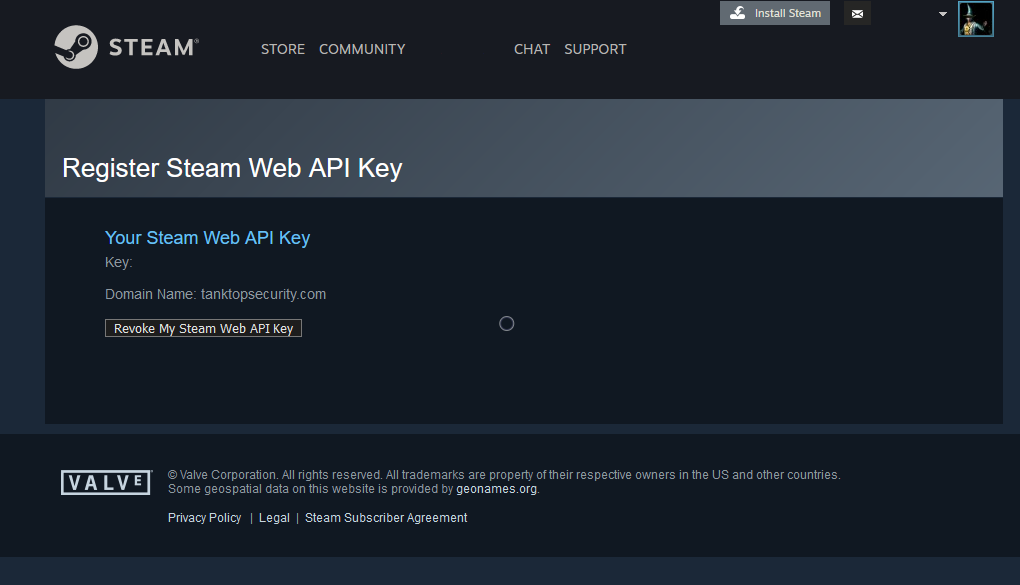Open the Privacy Policy link
The height and width of the screenshot is (585, 1020).
(204, 517)
